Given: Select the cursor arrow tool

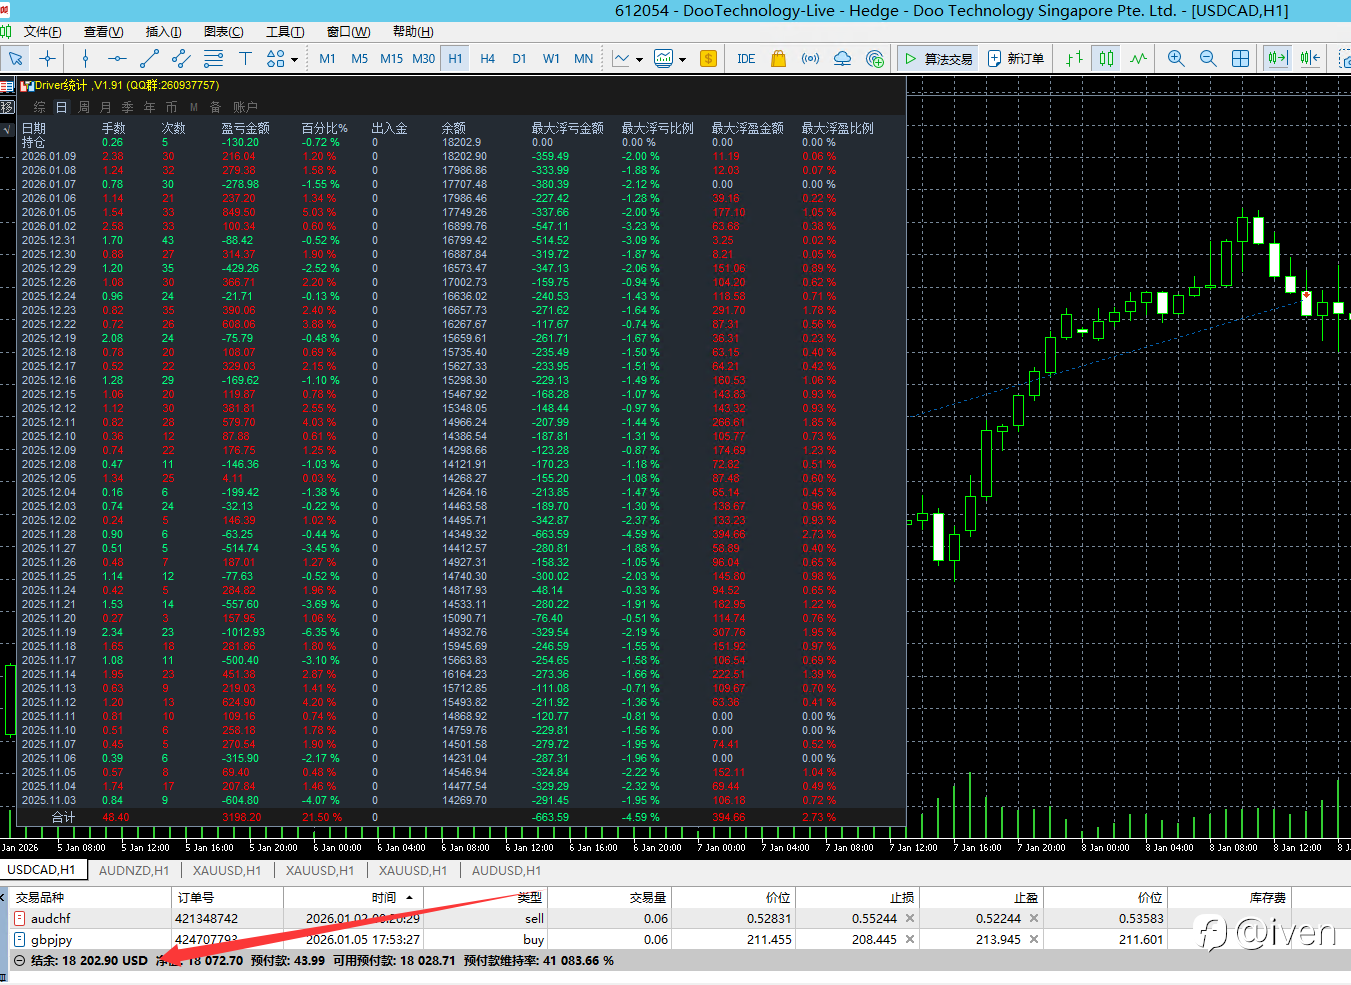Looking at the screenshot, I should pyautogui.click(x=16, y=58).
